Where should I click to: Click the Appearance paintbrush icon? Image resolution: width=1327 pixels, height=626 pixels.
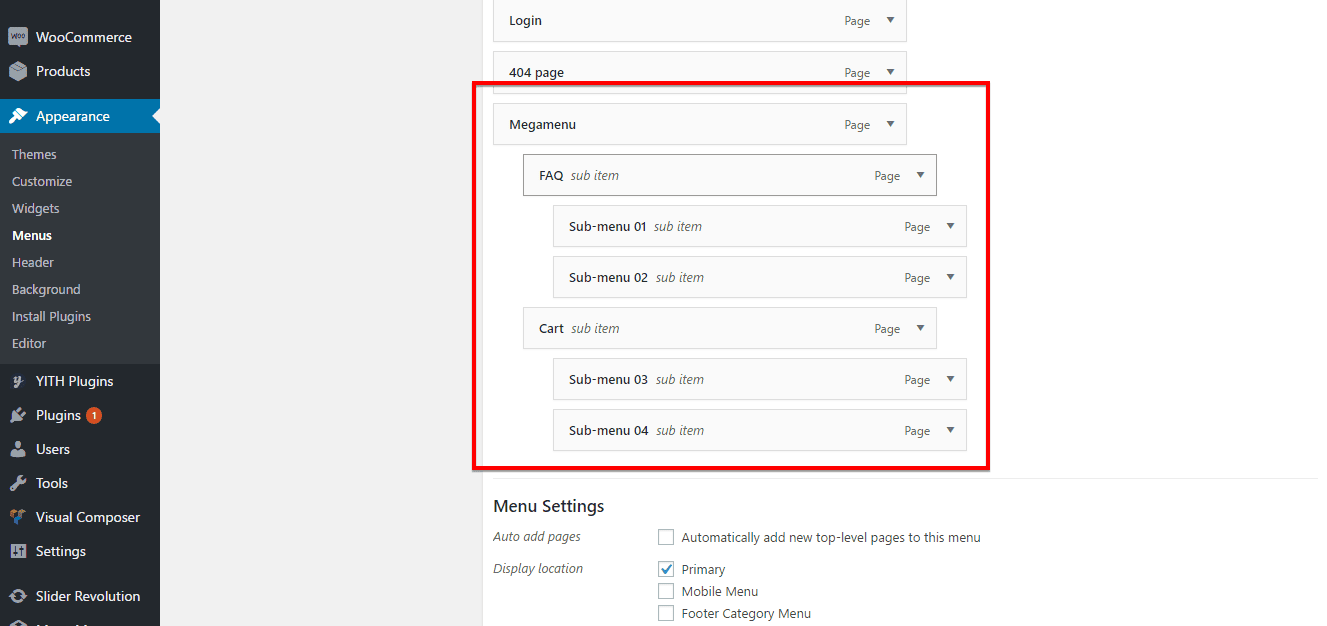(x=18, y=116)
